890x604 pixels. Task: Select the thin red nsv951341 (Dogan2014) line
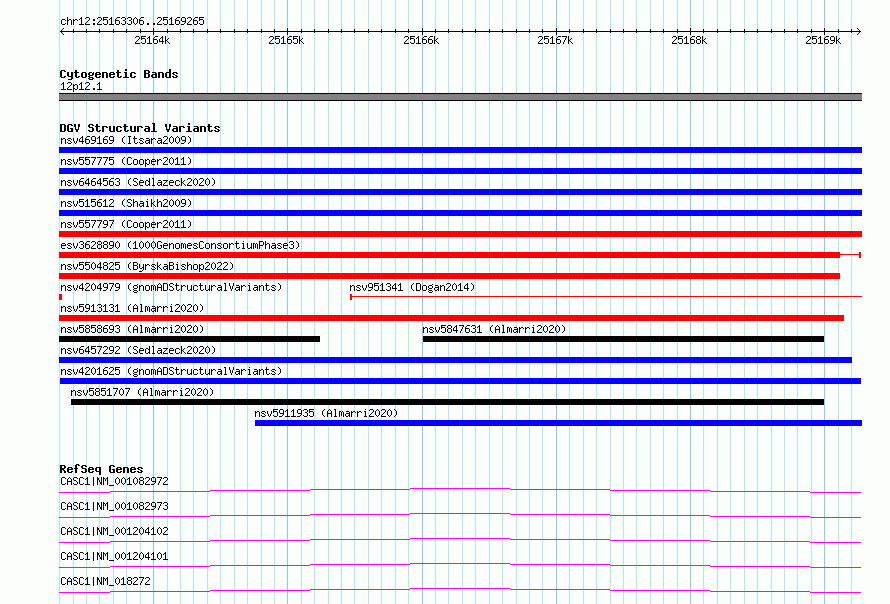[606, 296]
